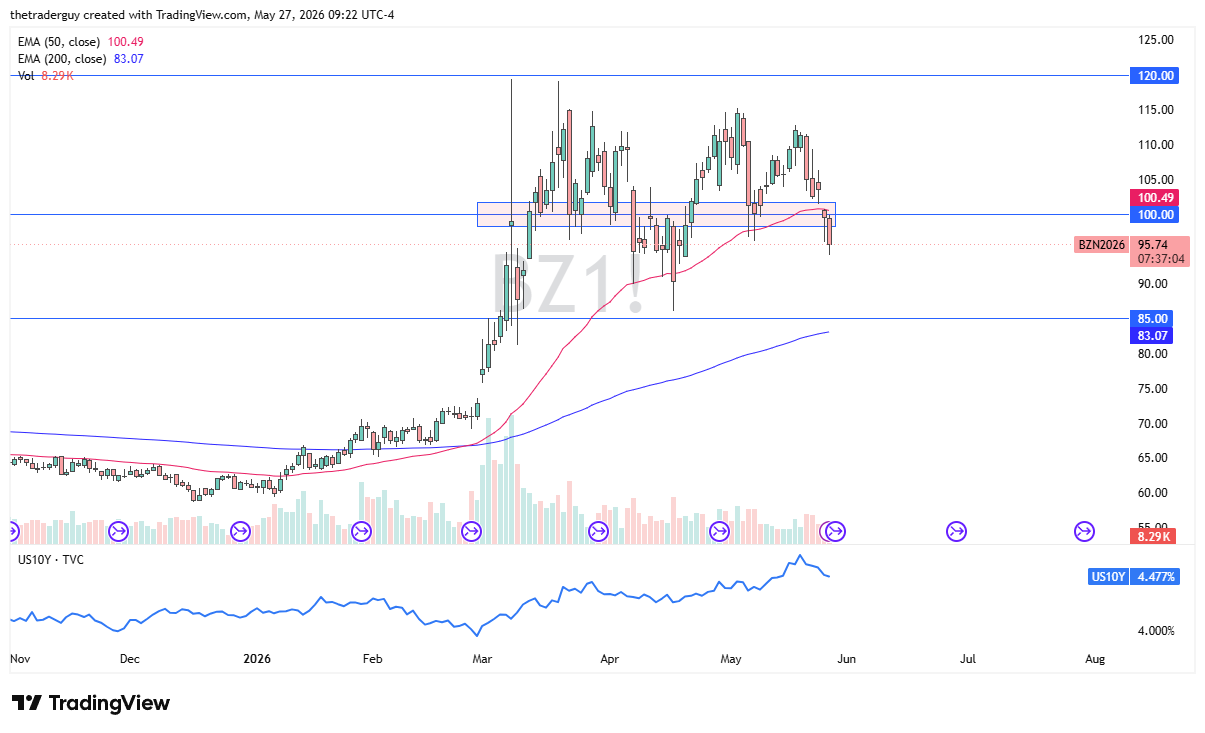The width and height of the screenshot is (1205, 733).
Task: Click the shaded rectangle zone around 100.00
Action: click(656, 214)
